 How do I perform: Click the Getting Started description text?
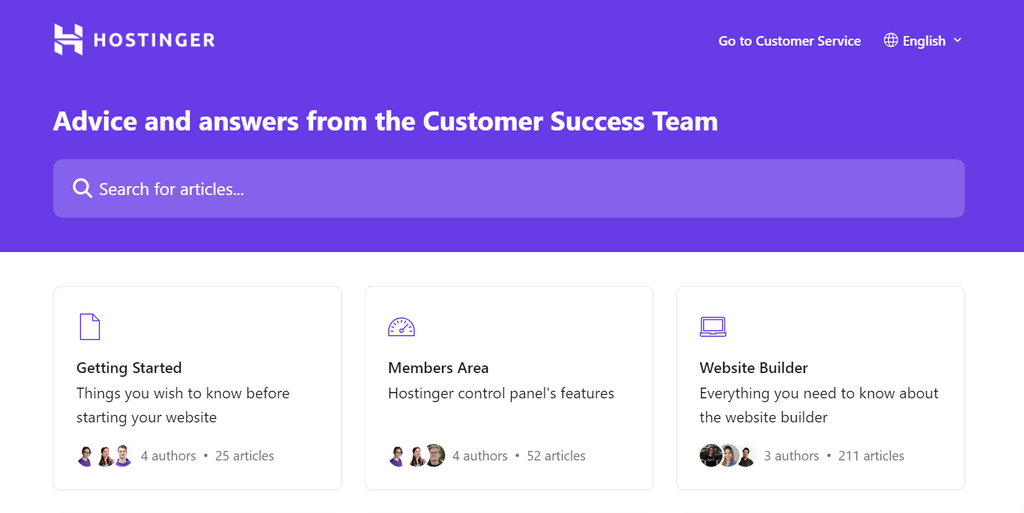183,405
